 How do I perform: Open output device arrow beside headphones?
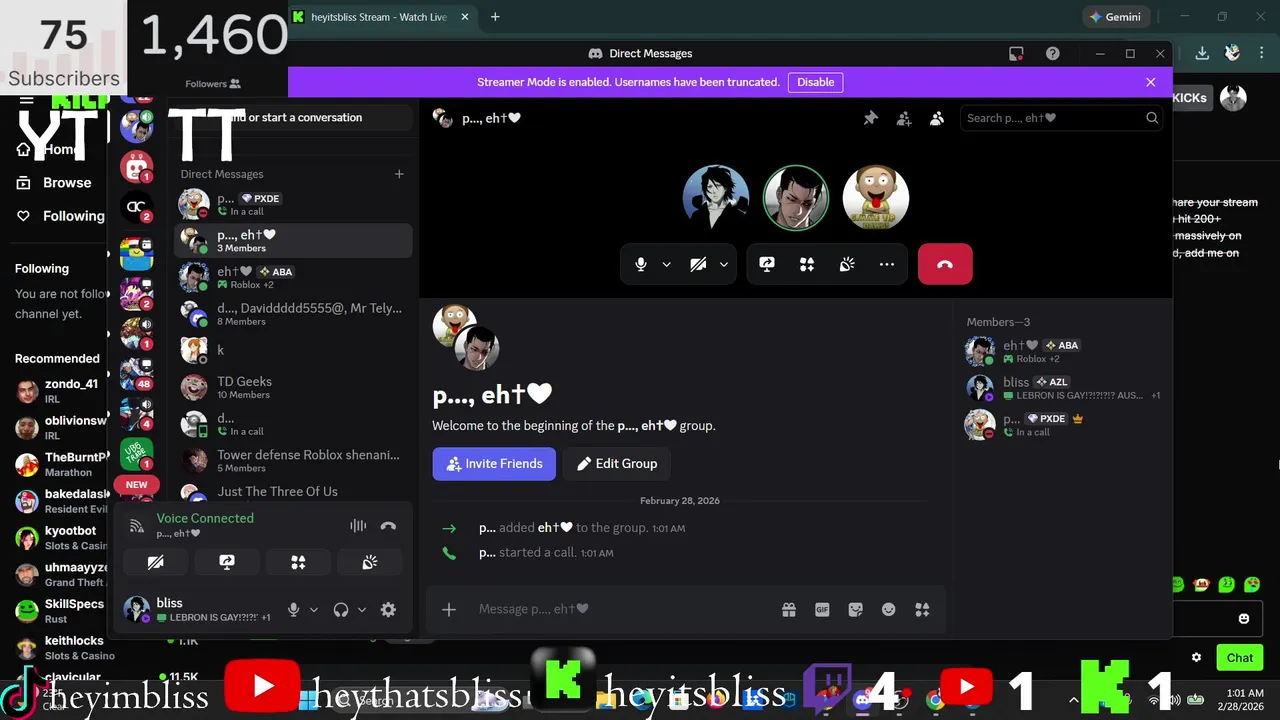(x=362, y=610)
